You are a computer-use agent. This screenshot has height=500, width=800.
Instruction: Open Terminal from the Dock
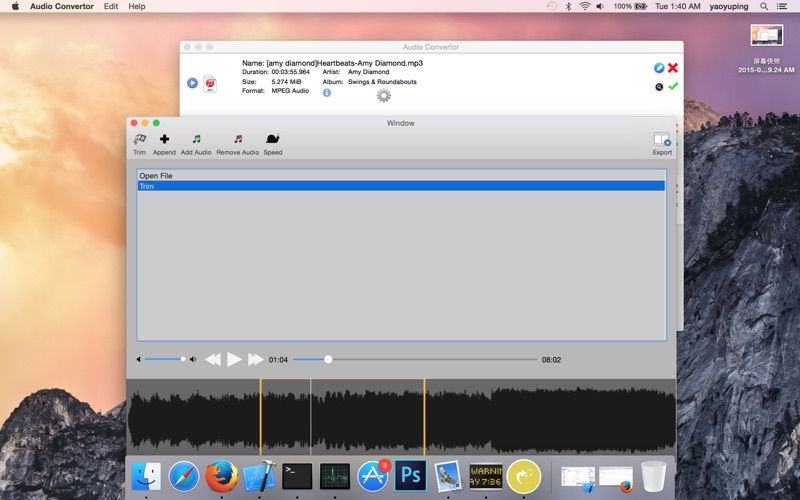tap(297, 476)
